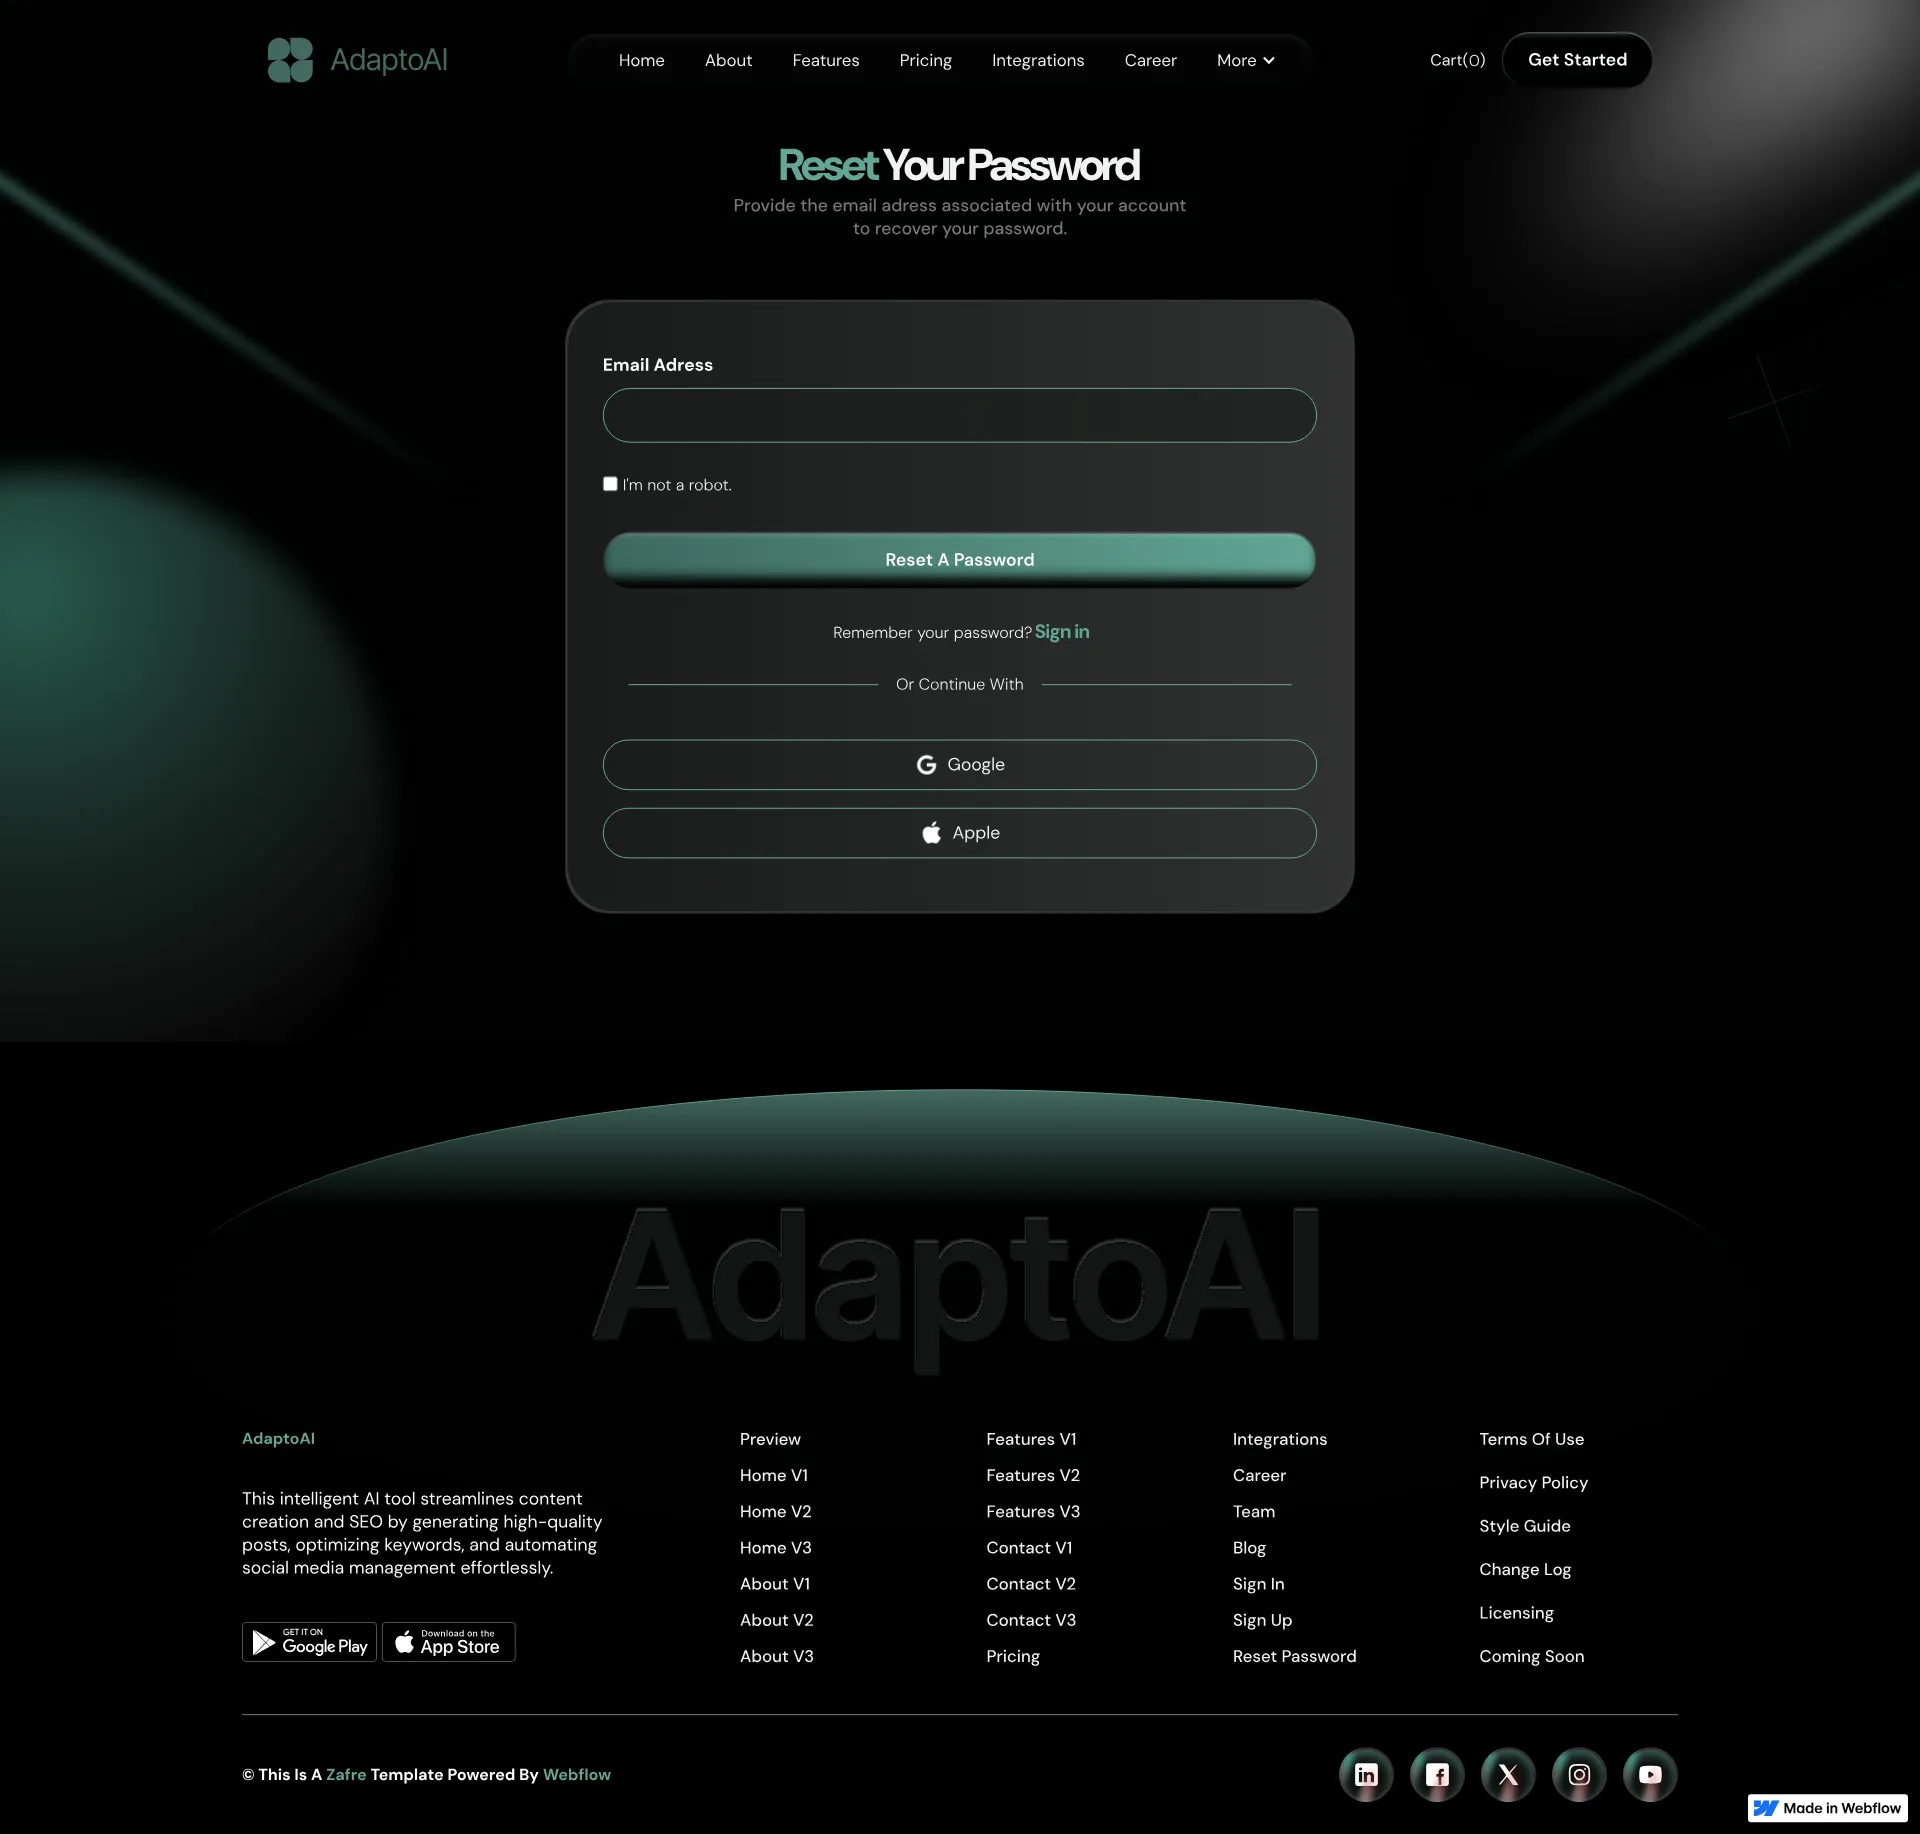Open Facebook social icon in footer

coord(1437,1774)
